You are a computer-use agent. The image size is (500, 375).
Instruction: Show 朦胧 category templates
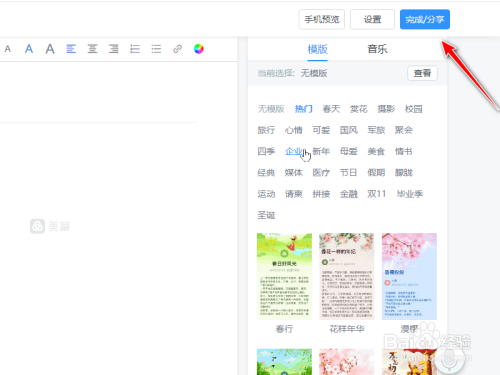click(404, 173)
